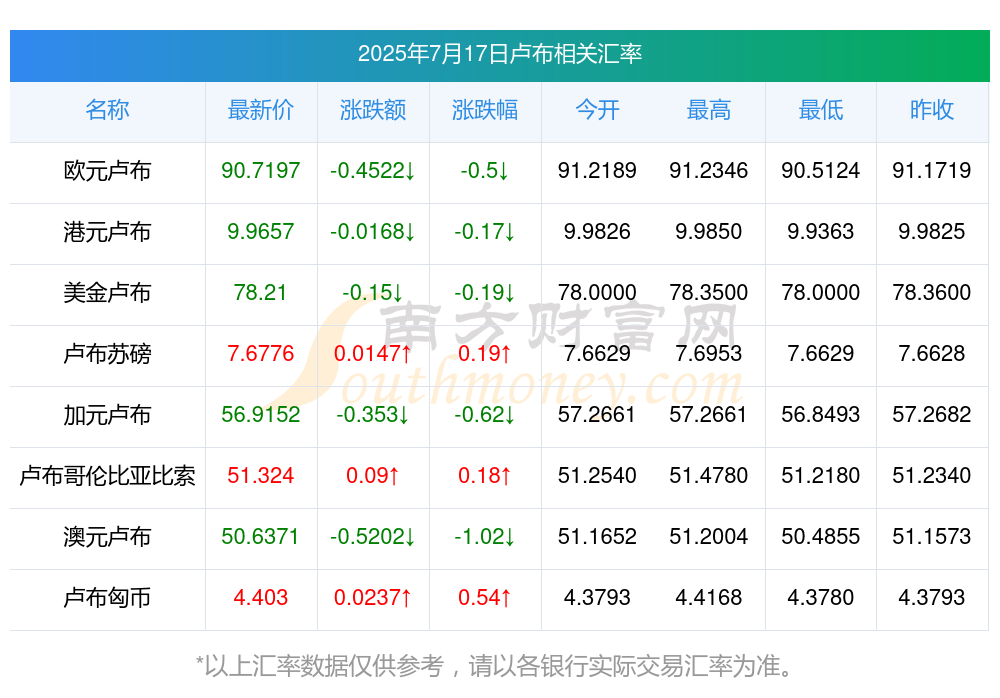Select the 今开 column header
The height and width of the screenshot is (698, 1000).
(x=597, y=110)
